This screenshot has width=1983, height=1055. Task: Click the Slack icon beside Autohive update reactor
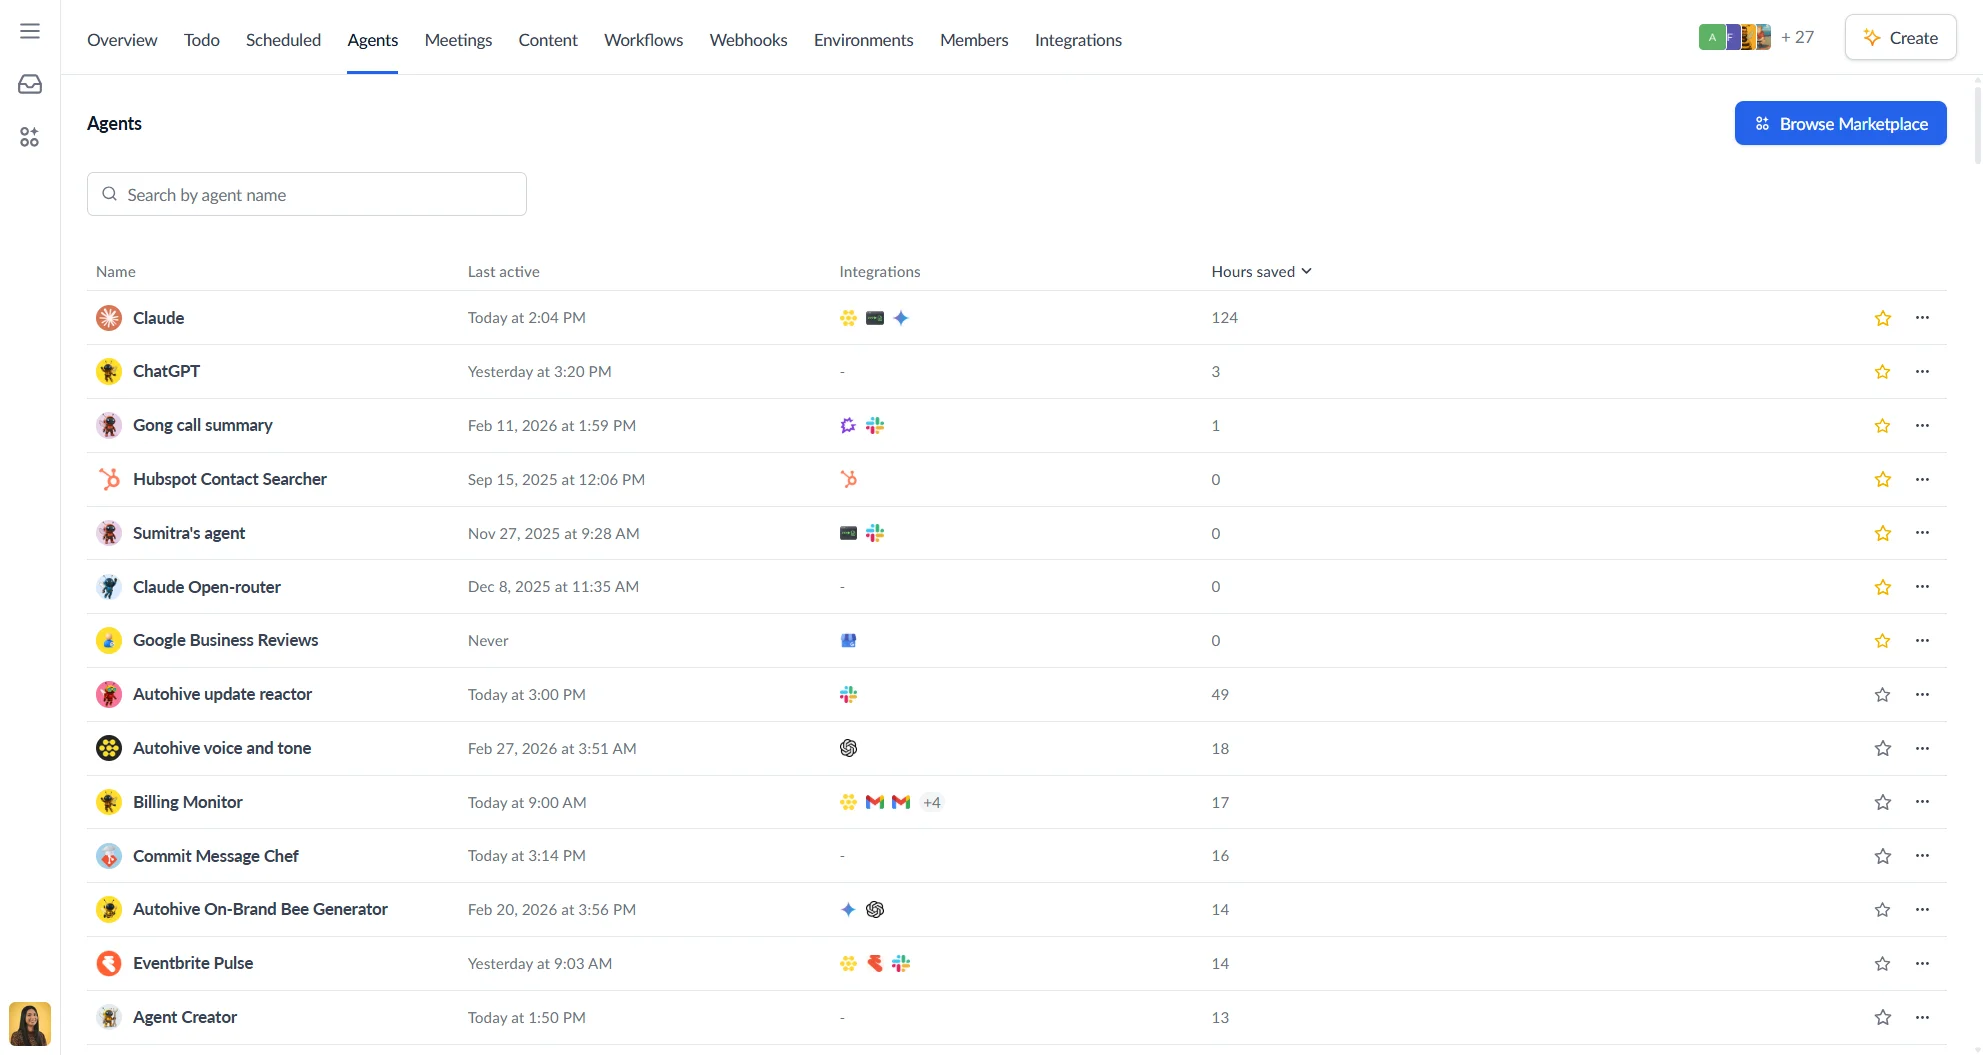[848, 694]
